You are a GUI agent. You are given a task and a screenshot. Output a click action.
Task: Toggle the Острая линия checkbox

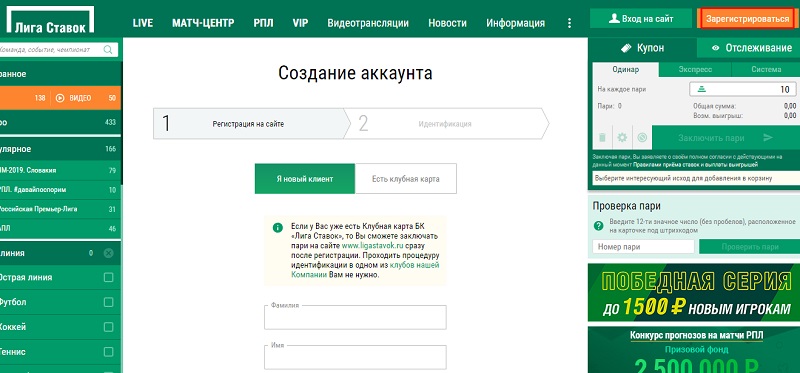[108, 278]
